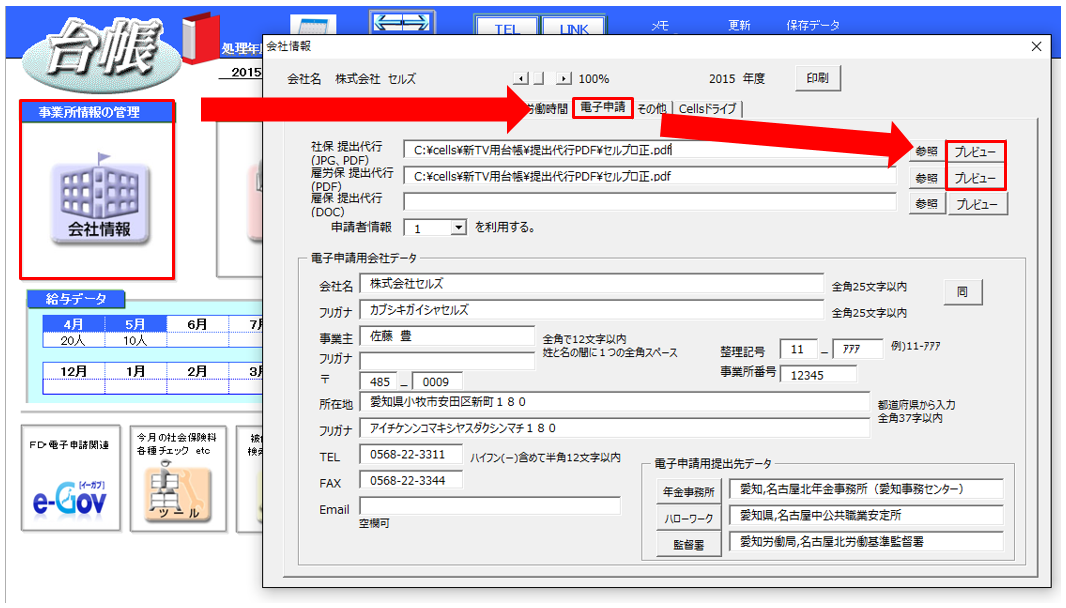Click the empty 雇保 提出代行 (DOC) field
The height and width of the screenshot is (608, 1066).
650,202
